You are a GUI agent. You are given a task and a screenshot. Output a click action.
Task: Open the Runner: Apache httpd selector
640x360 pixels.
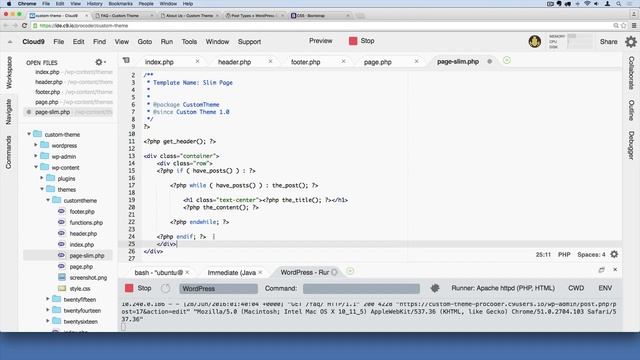point(503,288)
